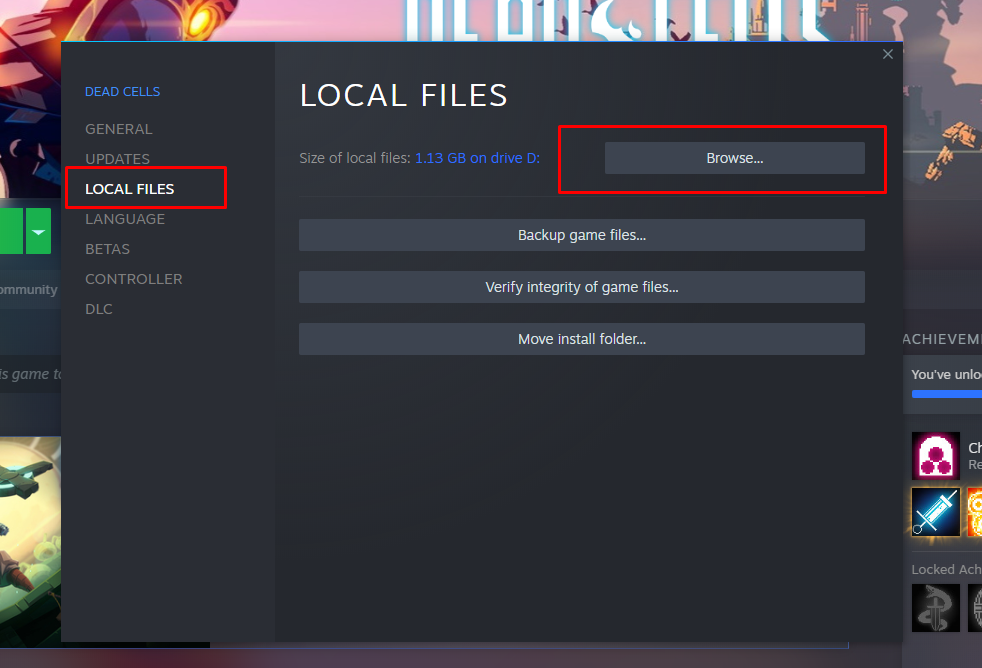Open the General settings section
The height and width of the screenshot is (668, 982).
coord(119,129)
